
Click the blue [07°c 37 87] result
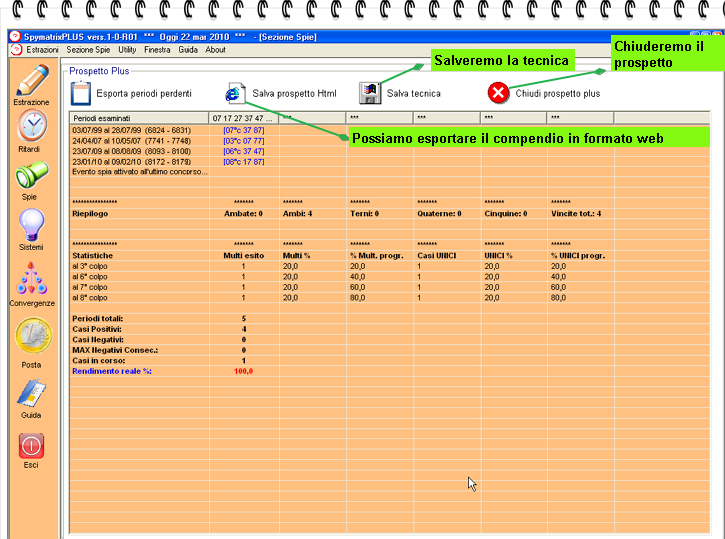244,130
